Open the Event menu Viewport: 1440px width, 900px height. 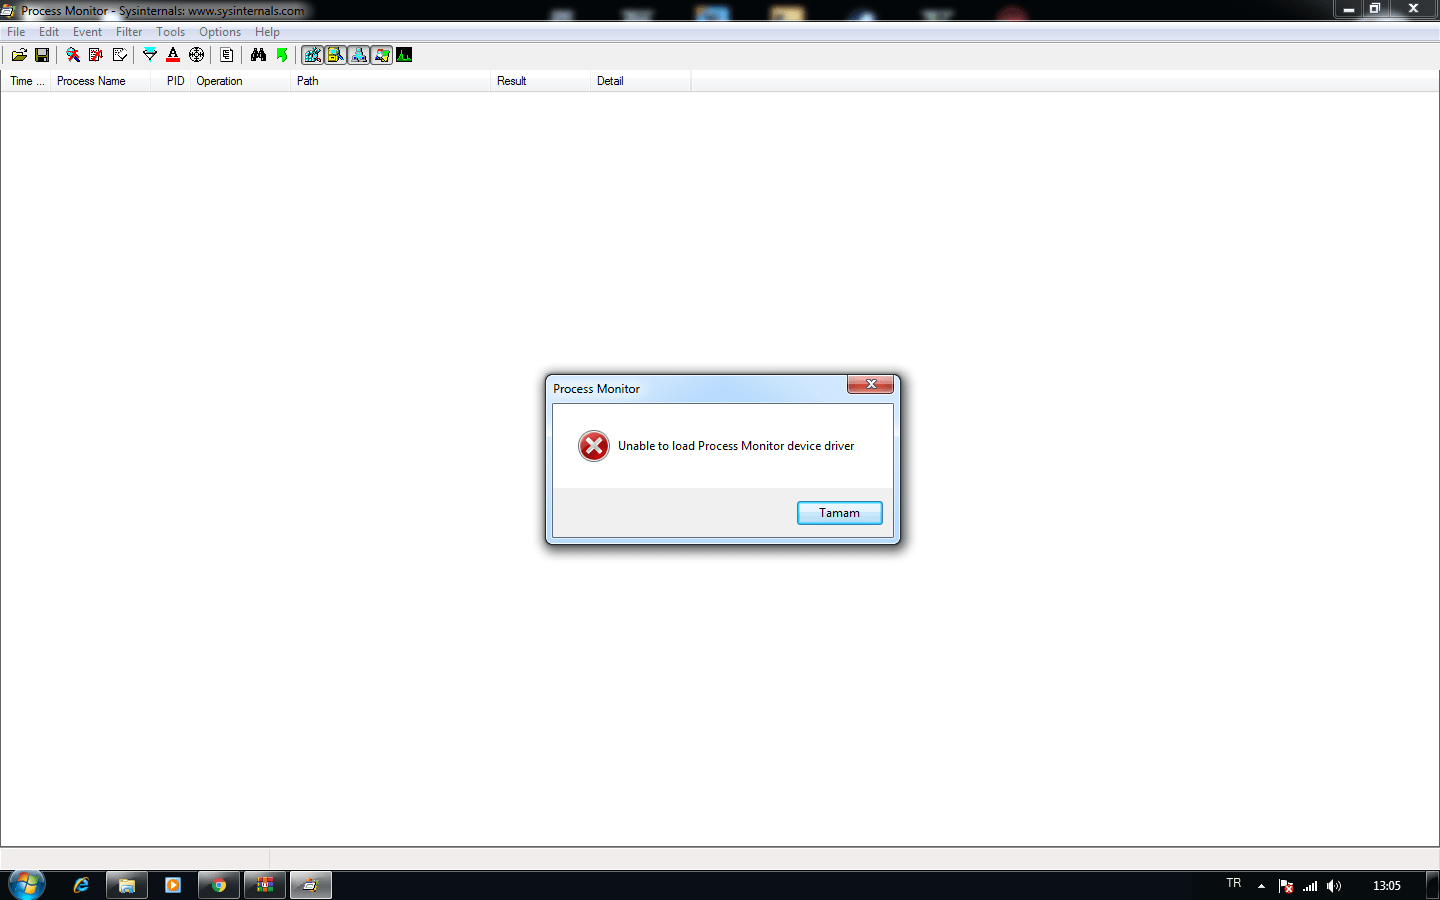click(87, 32)
